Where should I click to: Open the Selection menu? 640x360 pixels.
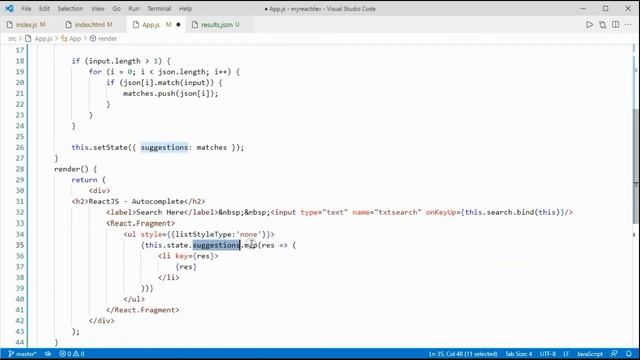click(70, 9)
